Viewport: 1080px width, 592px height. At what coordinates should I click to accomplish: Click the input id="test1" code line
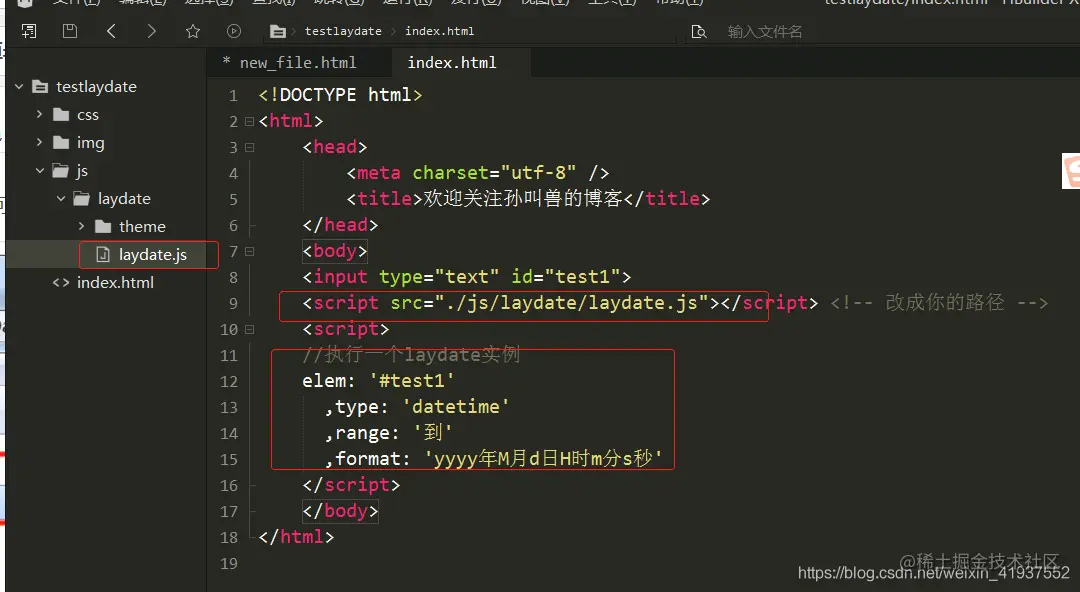coord(466,277)
